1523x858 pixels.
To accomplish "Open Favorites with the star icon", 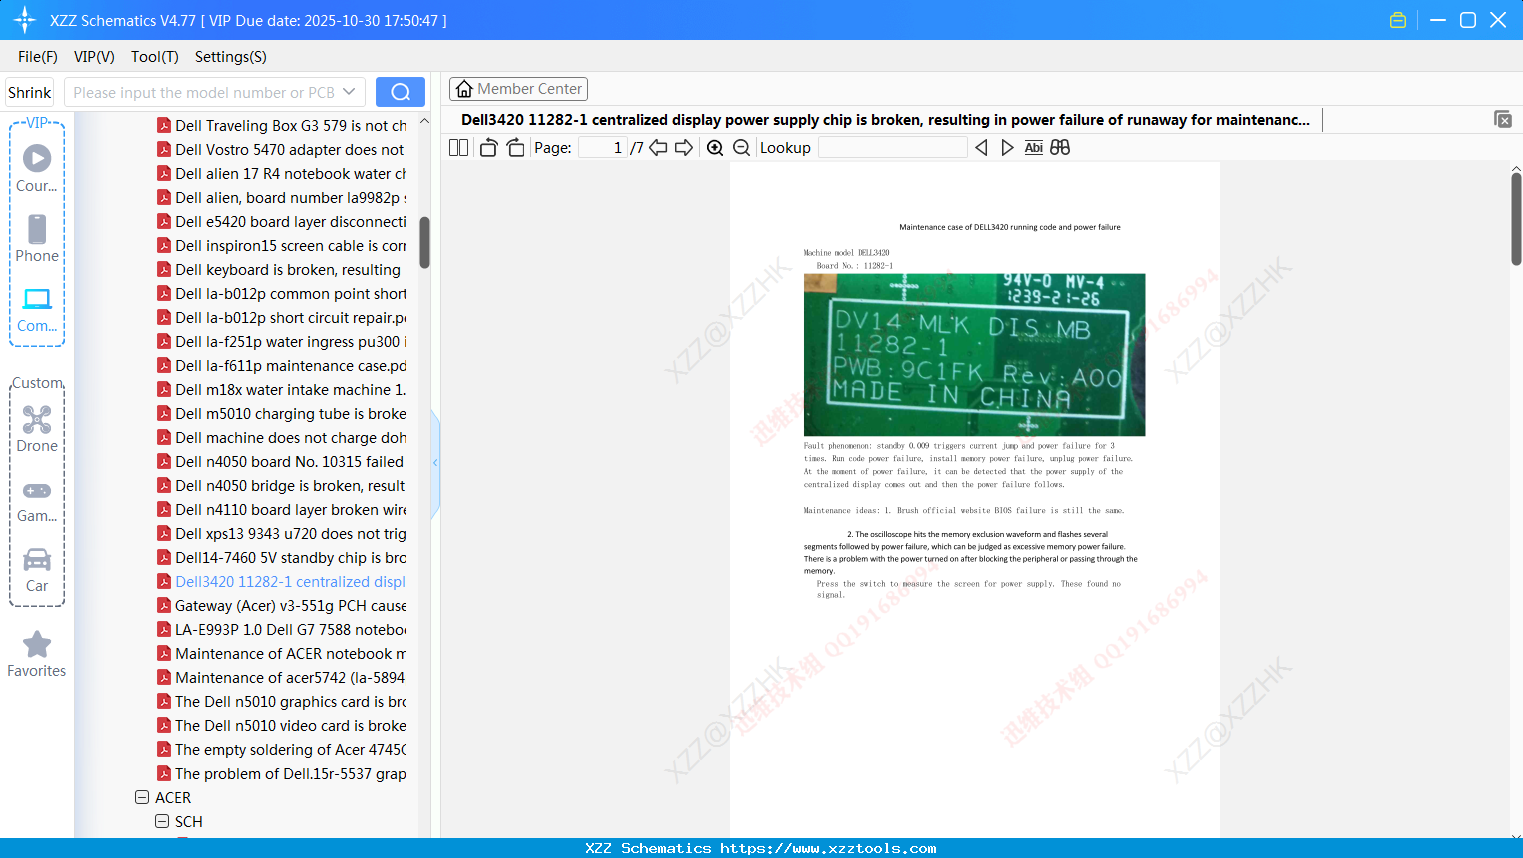I will [37, 654].
